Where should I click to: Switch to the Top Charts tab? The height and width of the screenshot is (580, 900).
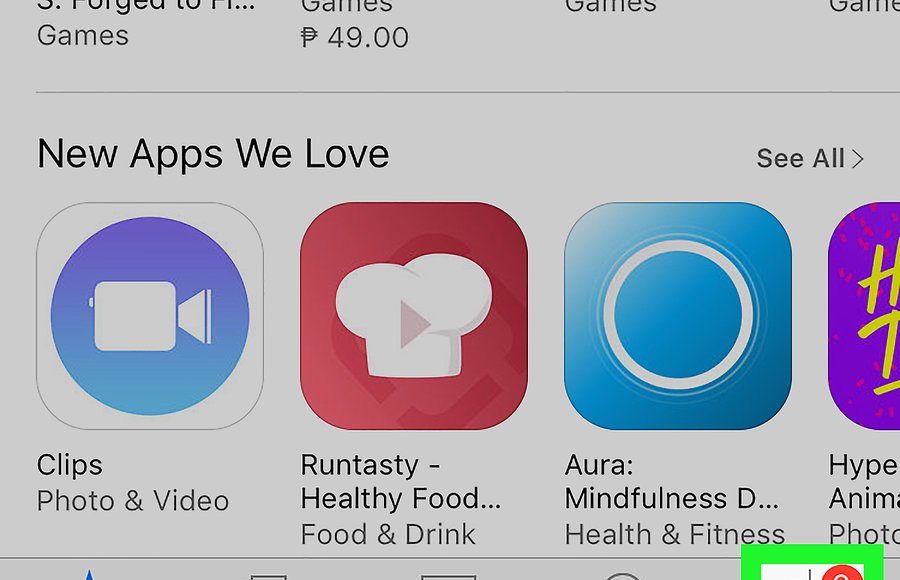448,576
